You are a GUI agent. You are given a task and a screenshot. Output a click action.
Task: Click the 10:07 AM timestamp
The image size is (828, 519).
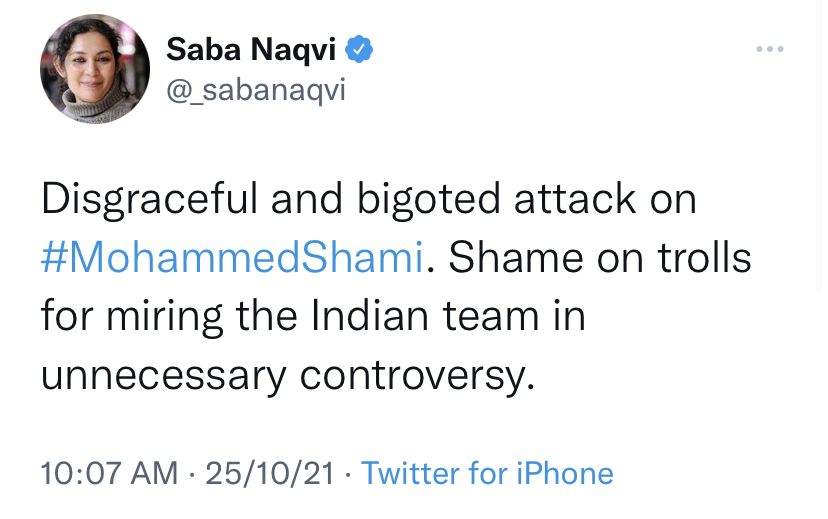click(109, 473)
